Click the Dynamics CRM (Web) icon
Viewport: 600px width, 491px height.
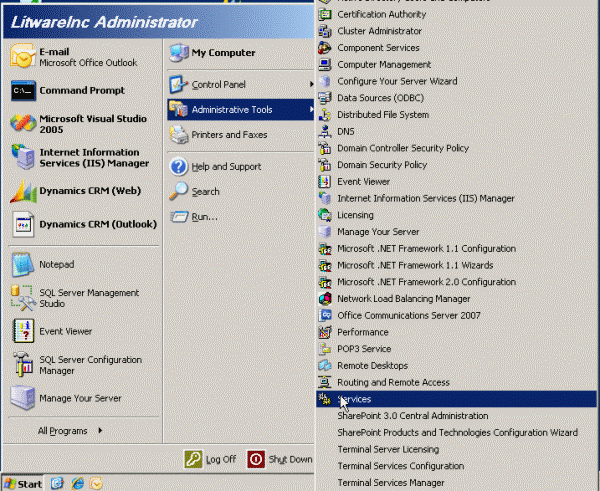[x=23, y=191]
